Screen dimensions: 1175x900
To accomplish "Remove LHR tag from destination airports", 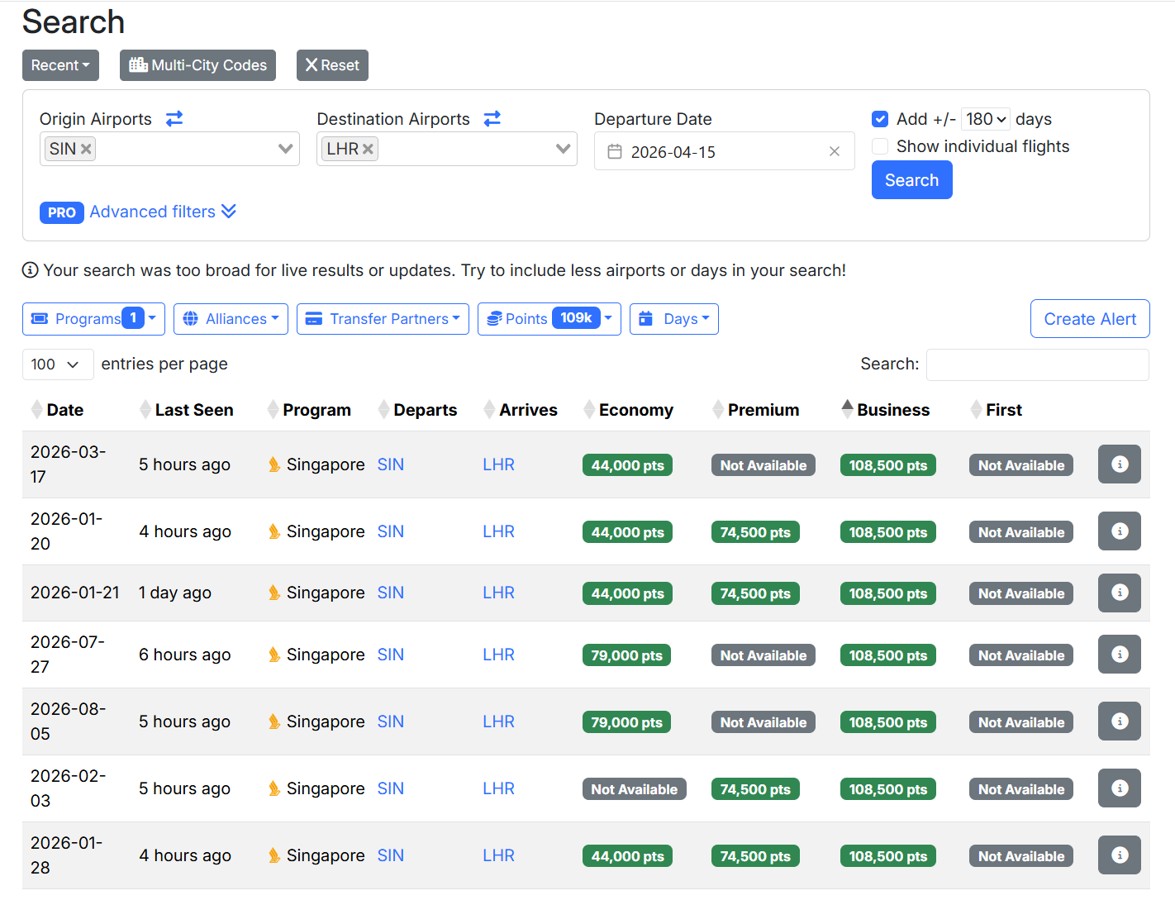I will (x=368, y=149).
